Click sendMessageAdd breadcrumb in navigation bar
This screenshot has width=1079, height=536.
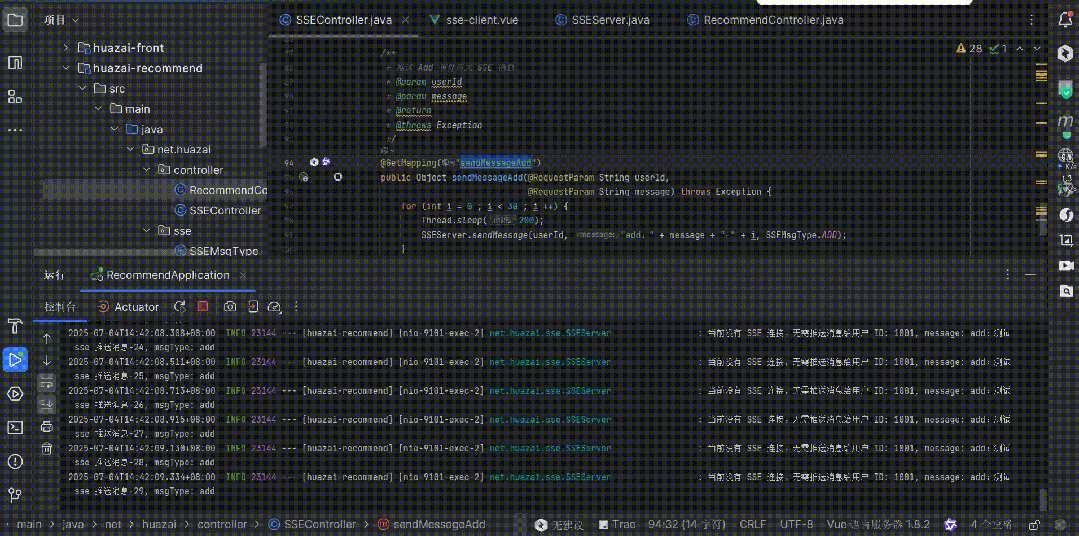pyautogui.click(x=431, y=524)
